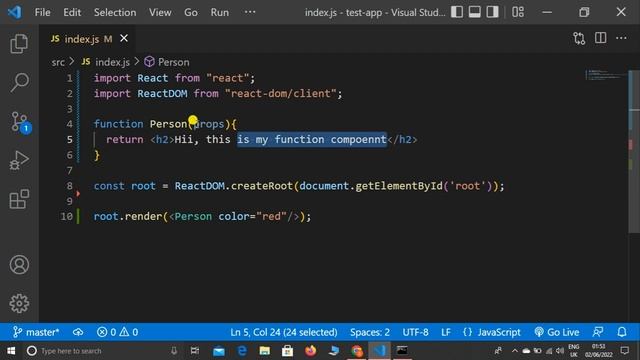
Task: Open the Run menu
Action: click(x=220, y=12)
